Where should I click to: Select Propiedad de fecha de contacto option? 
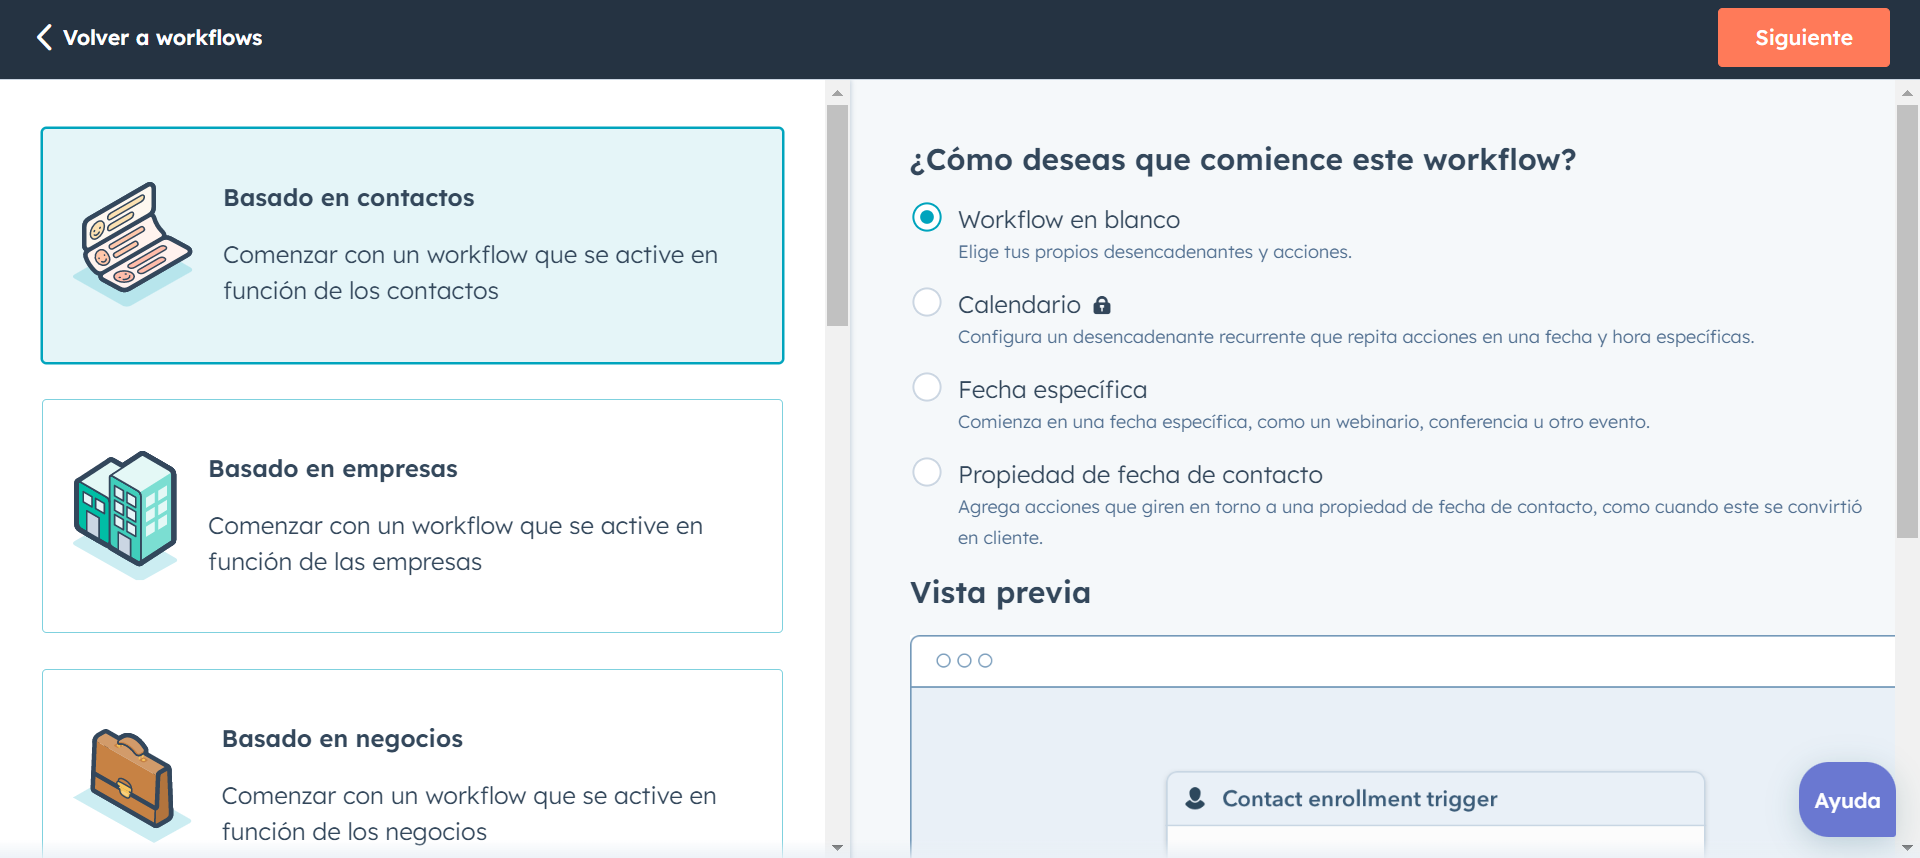[927, 473]
